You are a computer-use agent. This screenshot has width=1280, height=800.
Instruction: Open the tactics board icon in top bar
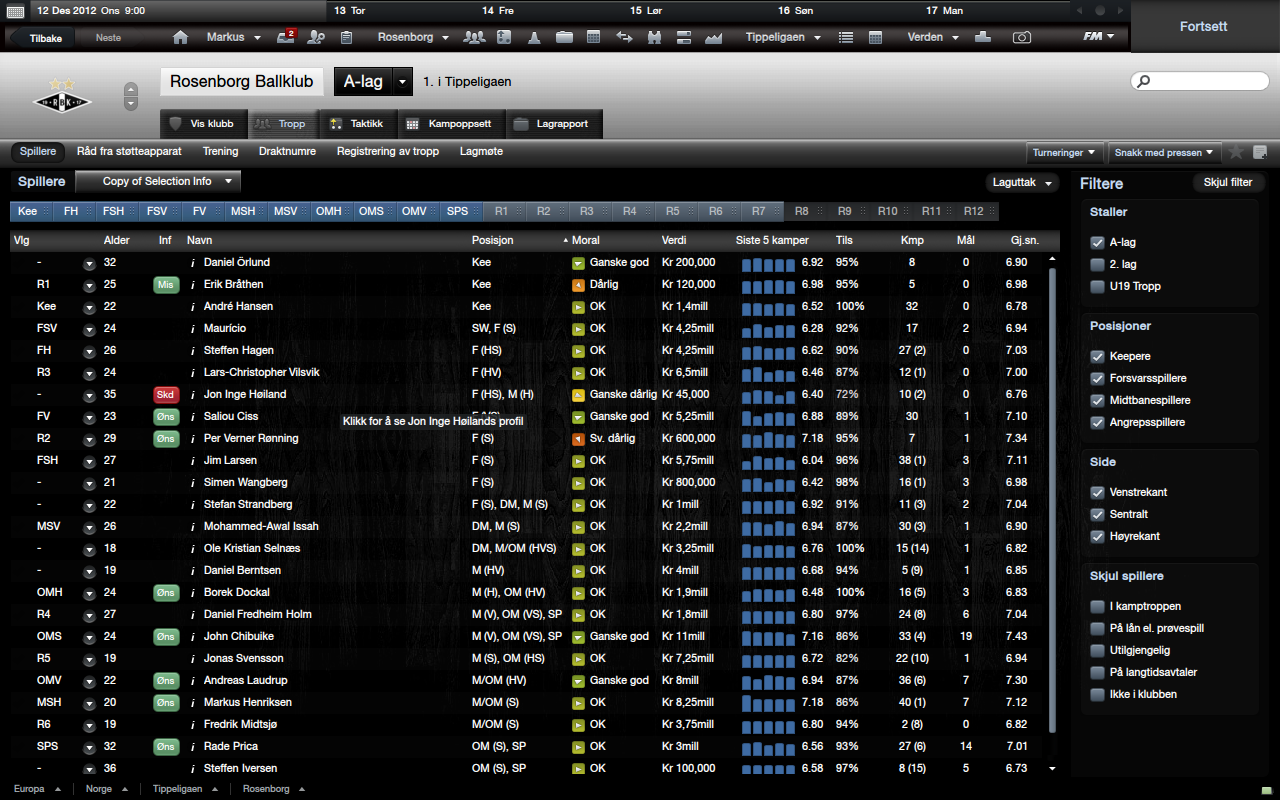pyautogui.click(x=504, y=37)
